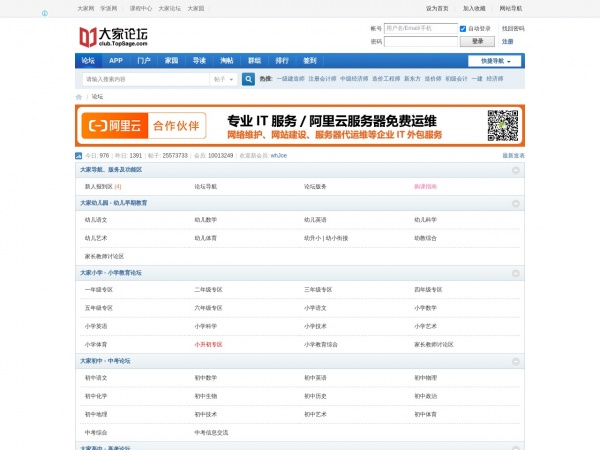The image size is (600, 450).
Task: Click the 新东方 hot search link
Action: [412, 79]
